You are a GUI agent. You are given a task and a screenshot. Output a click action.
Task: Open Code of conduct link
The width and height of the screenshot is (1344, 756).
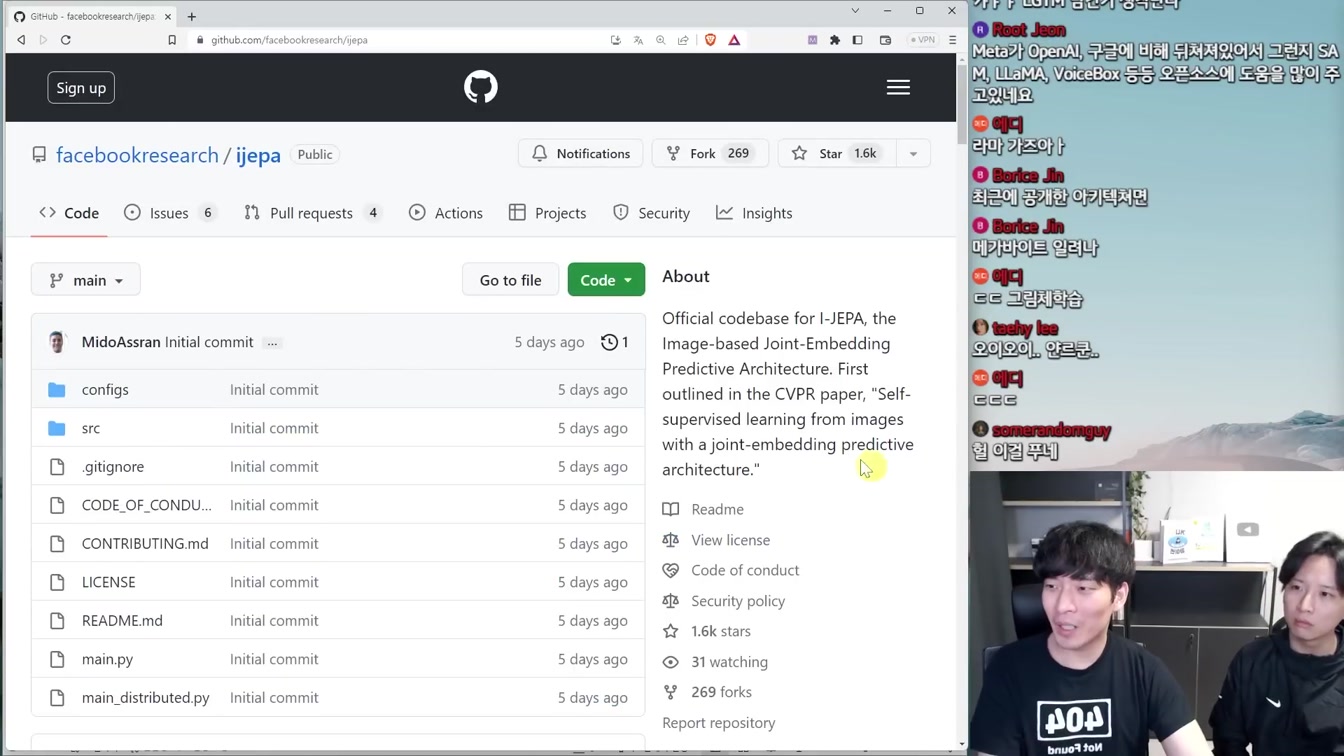click(x=745, y=570)
